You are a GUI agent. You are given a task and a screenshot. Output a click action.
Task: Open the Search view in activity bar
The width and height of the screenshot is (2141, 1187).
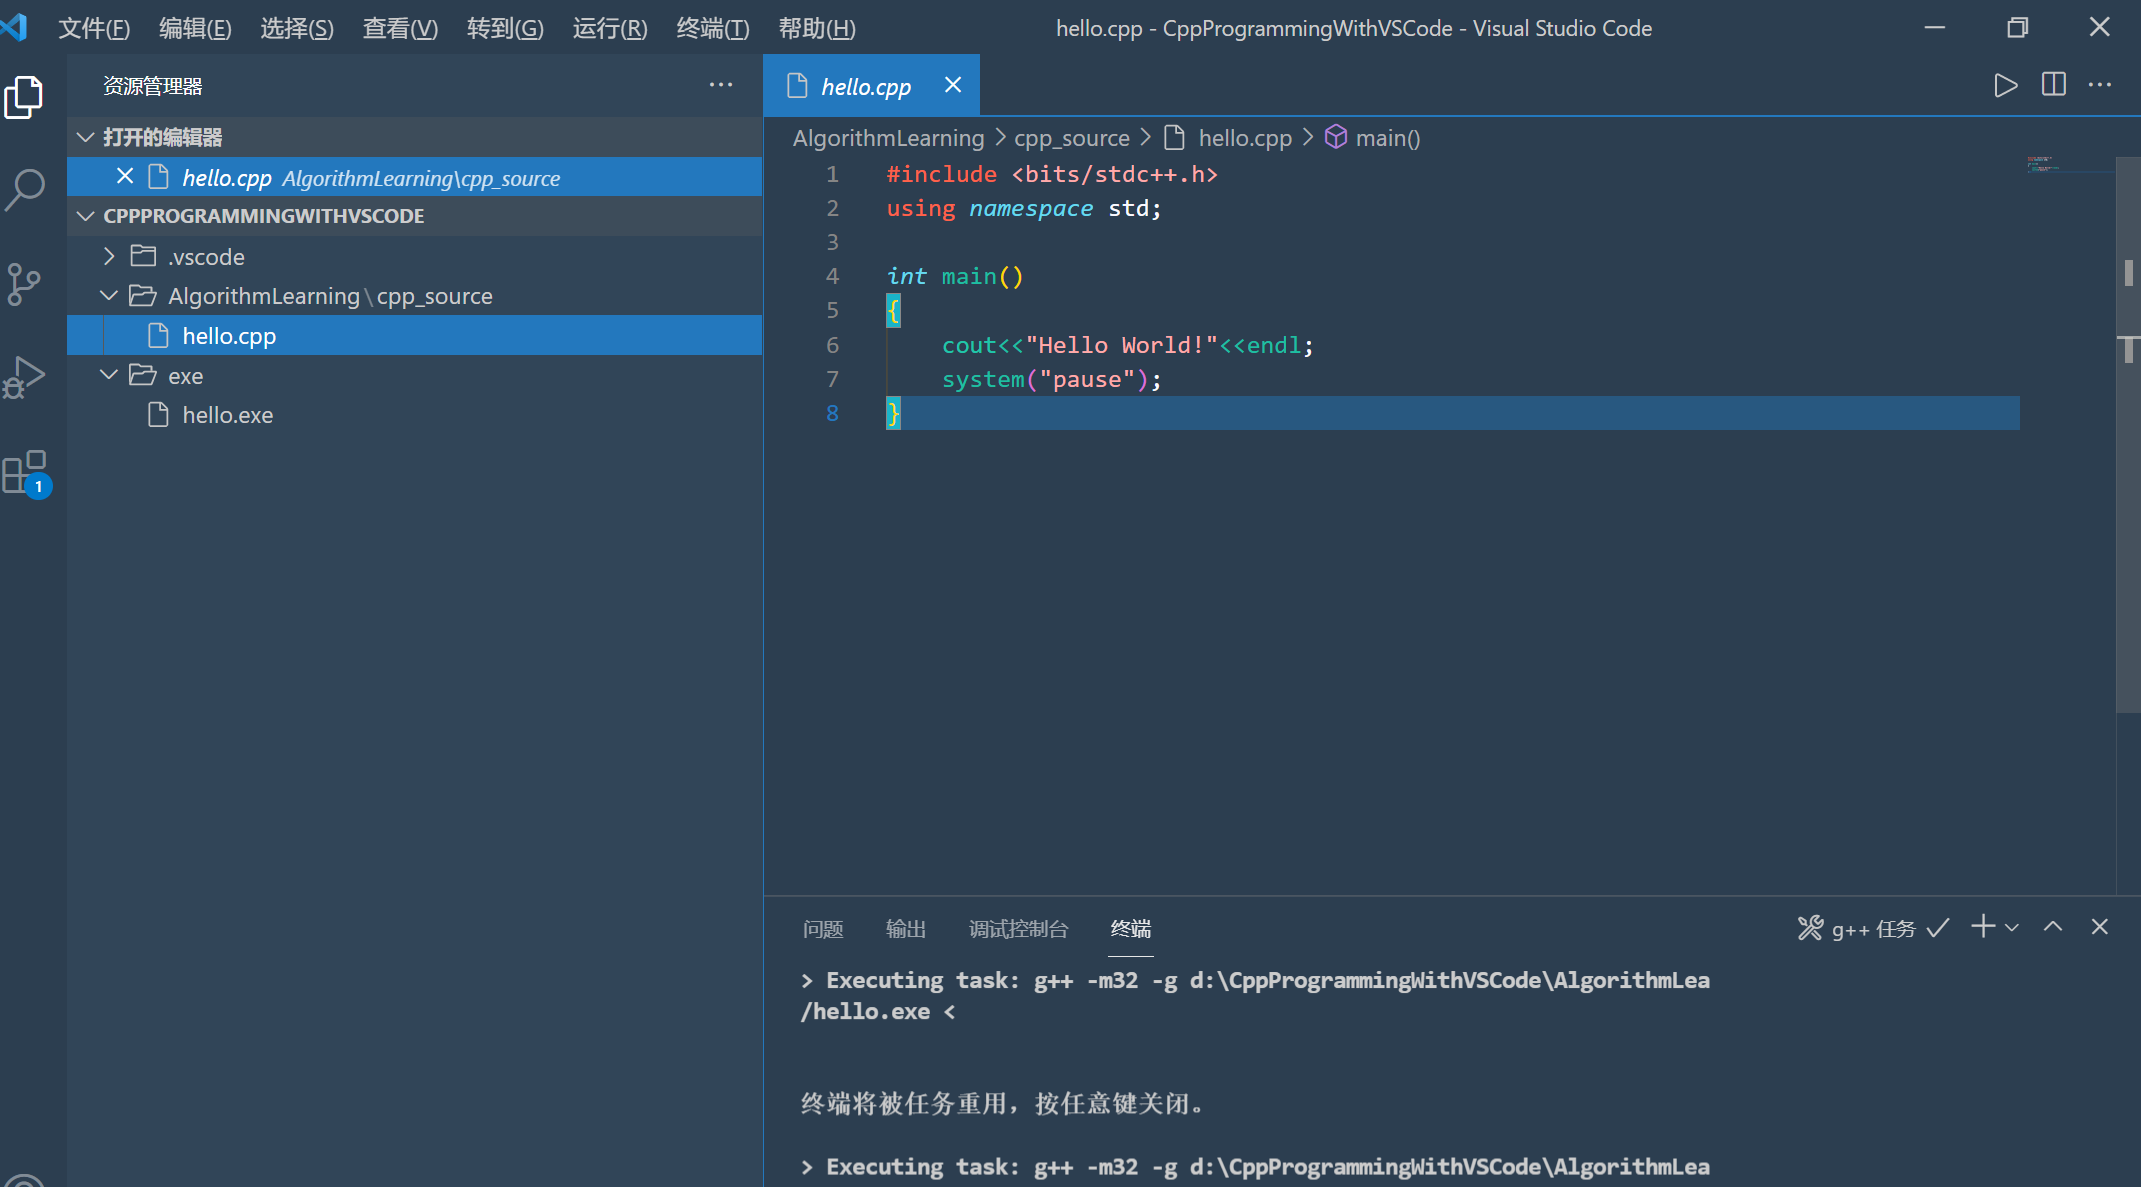click(24, 188)
